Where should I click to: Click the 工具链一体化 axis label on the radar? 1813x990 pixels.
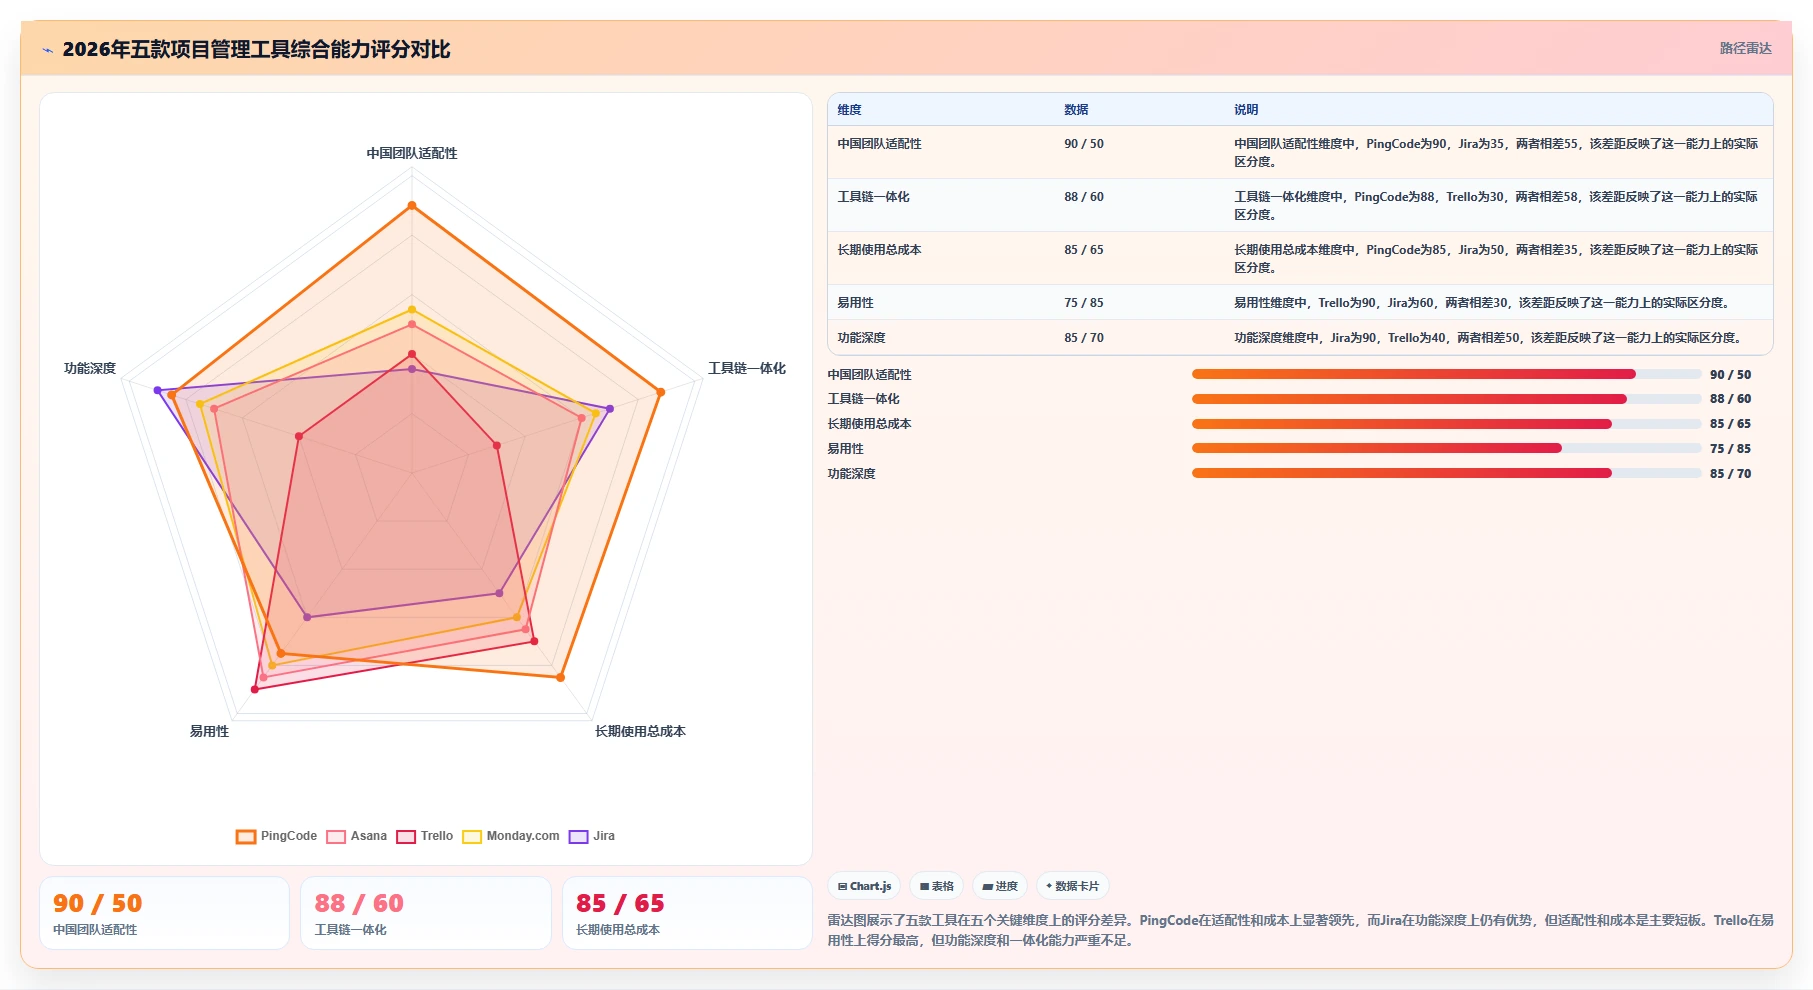pyautogui.click(x=747, y=368)
